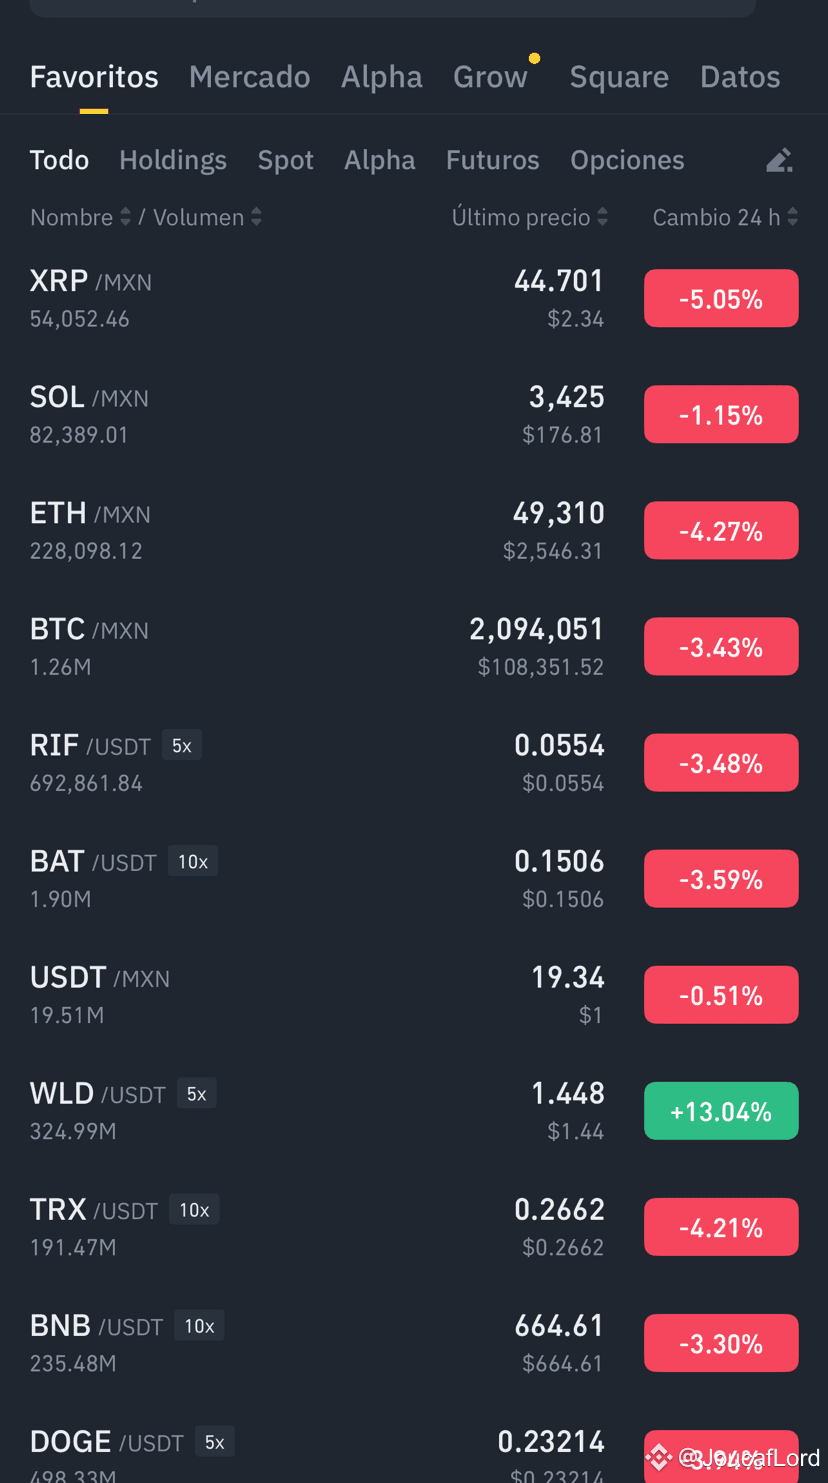Open the ETH/MXN pair row
This screenshot has width=828, height=1483.
click(414, 531)
